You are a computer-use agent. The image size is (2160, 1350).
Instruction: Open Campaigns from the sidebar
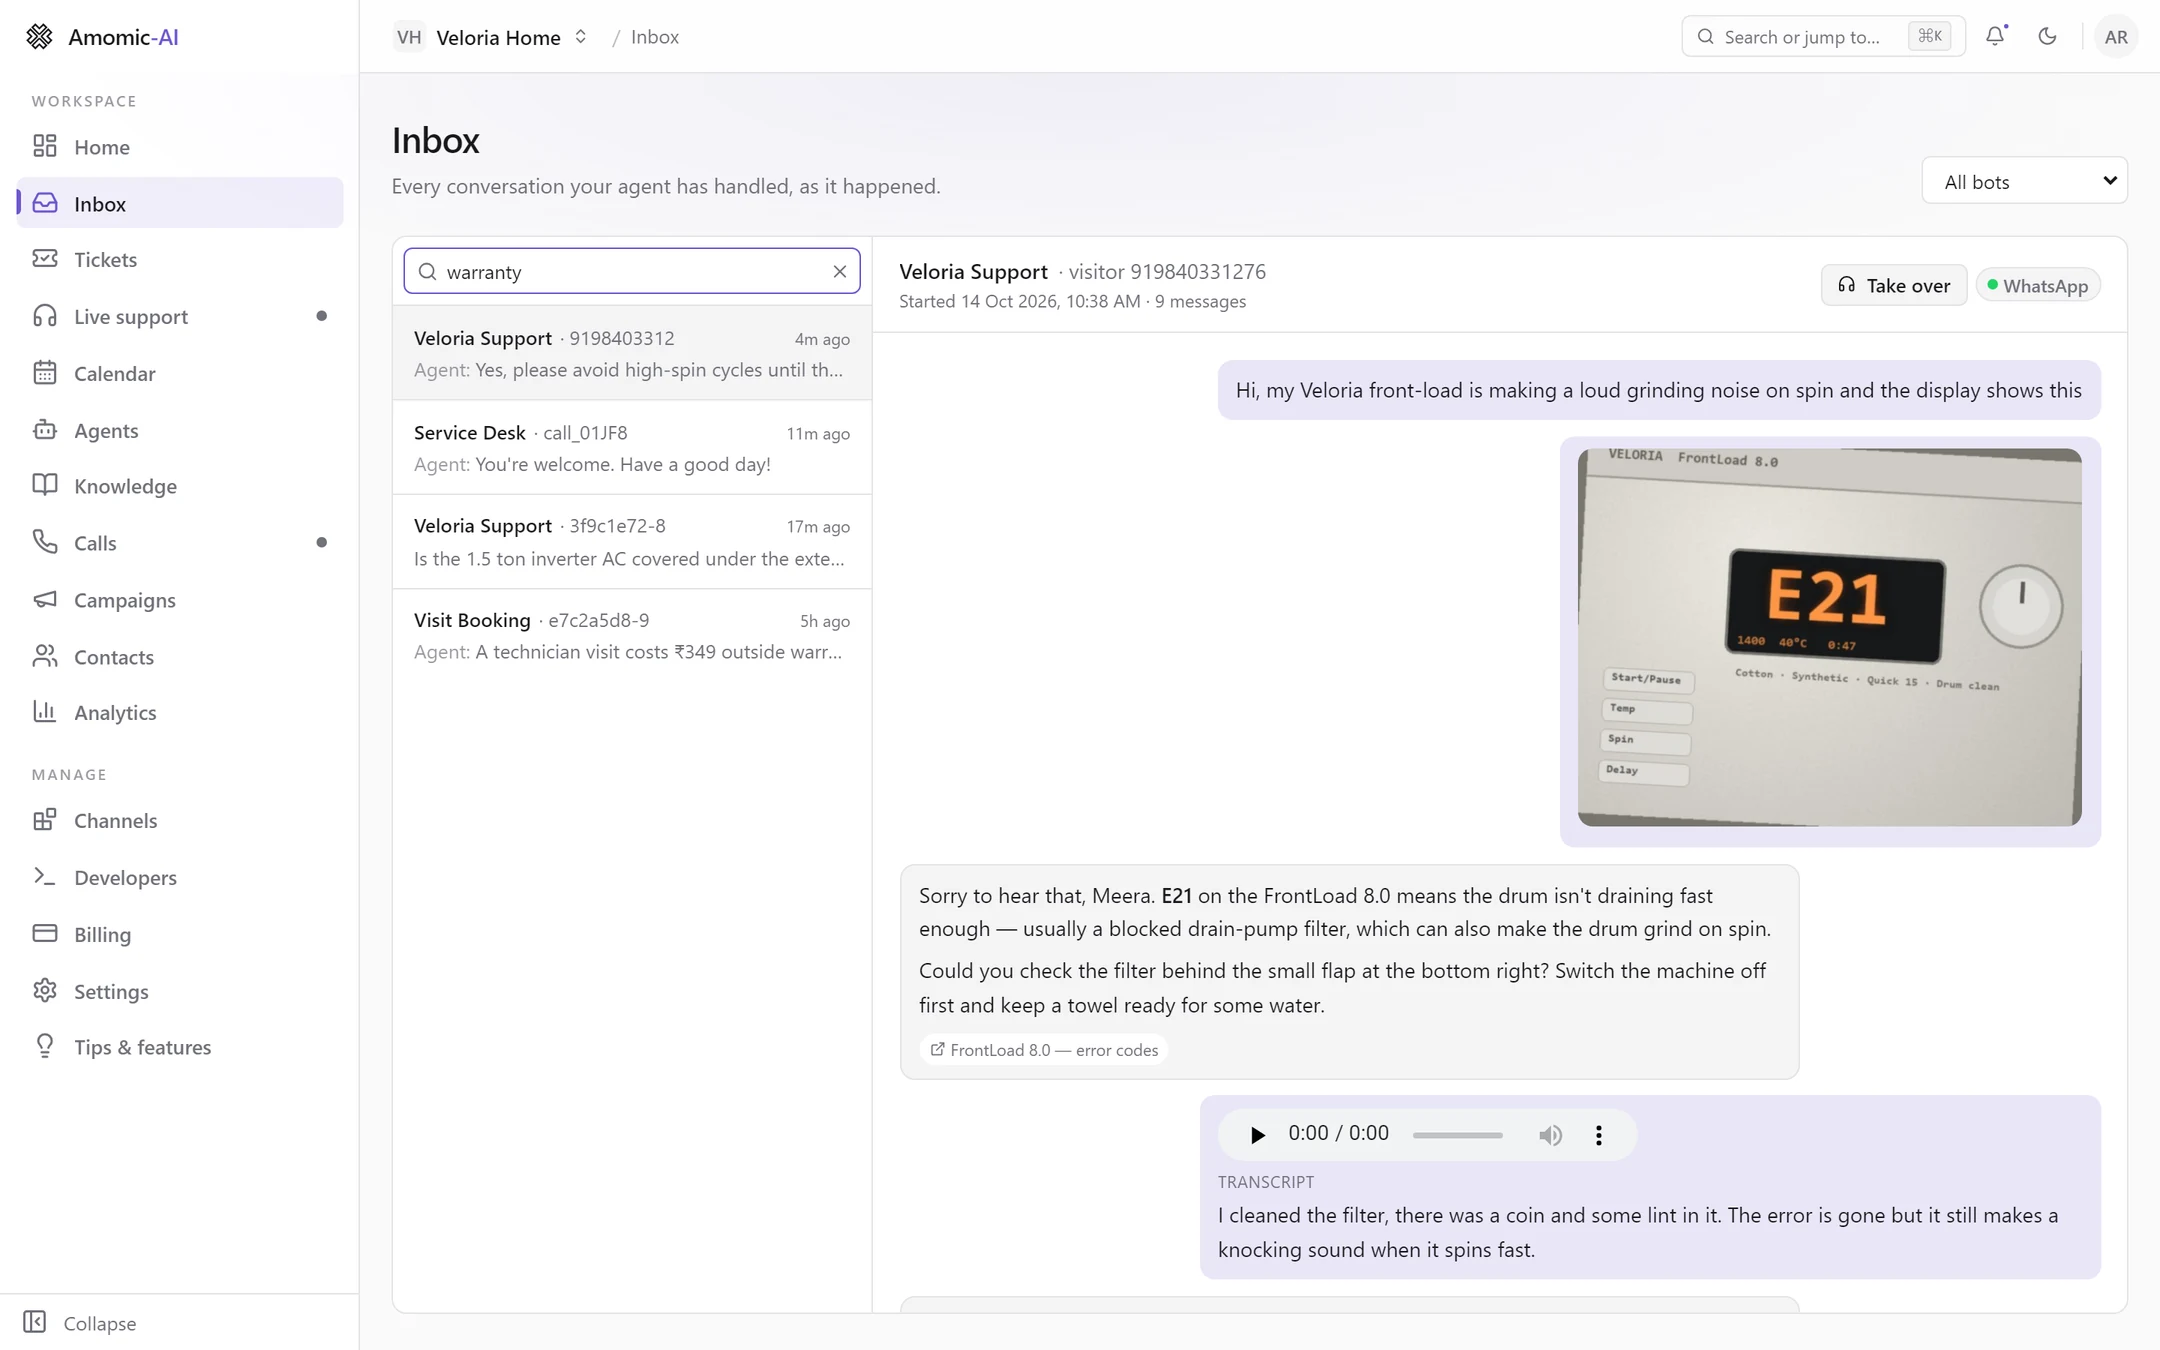[x=180, y=600]
